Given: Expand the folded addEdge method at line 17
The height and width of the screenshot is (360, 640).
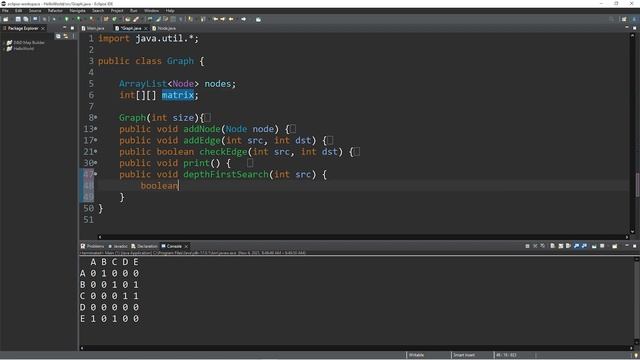Looking at the screenshot, I should [96, 140].
